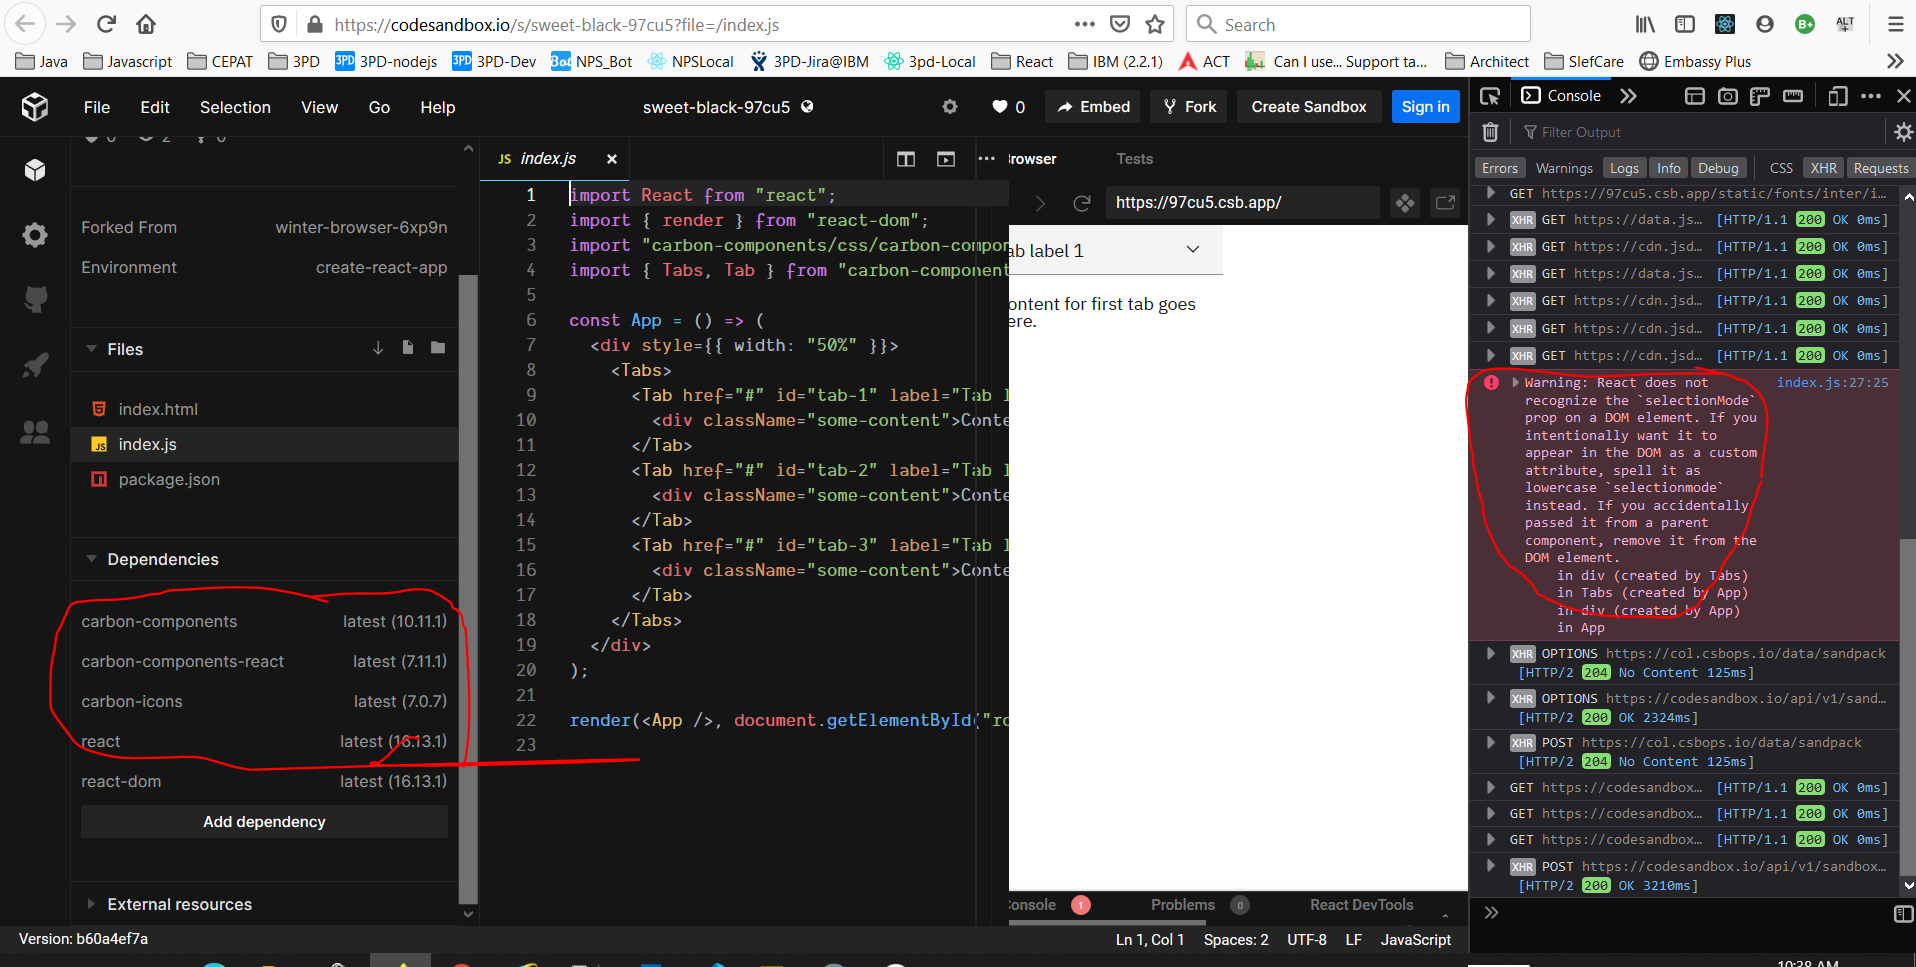
Task: Toggle the Errors filter in the console
Action: pos(1499,167)
